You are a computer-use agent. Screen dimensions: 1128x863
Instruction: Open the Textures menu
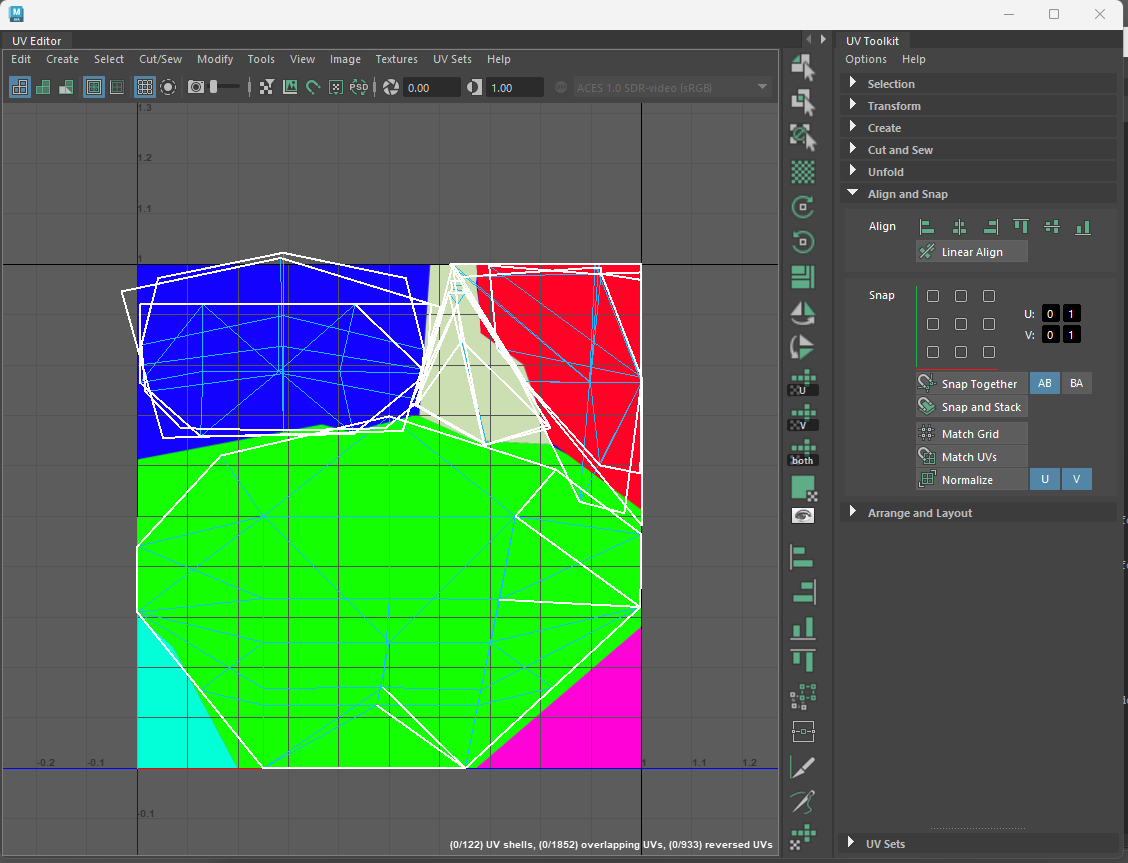point(396,59)
